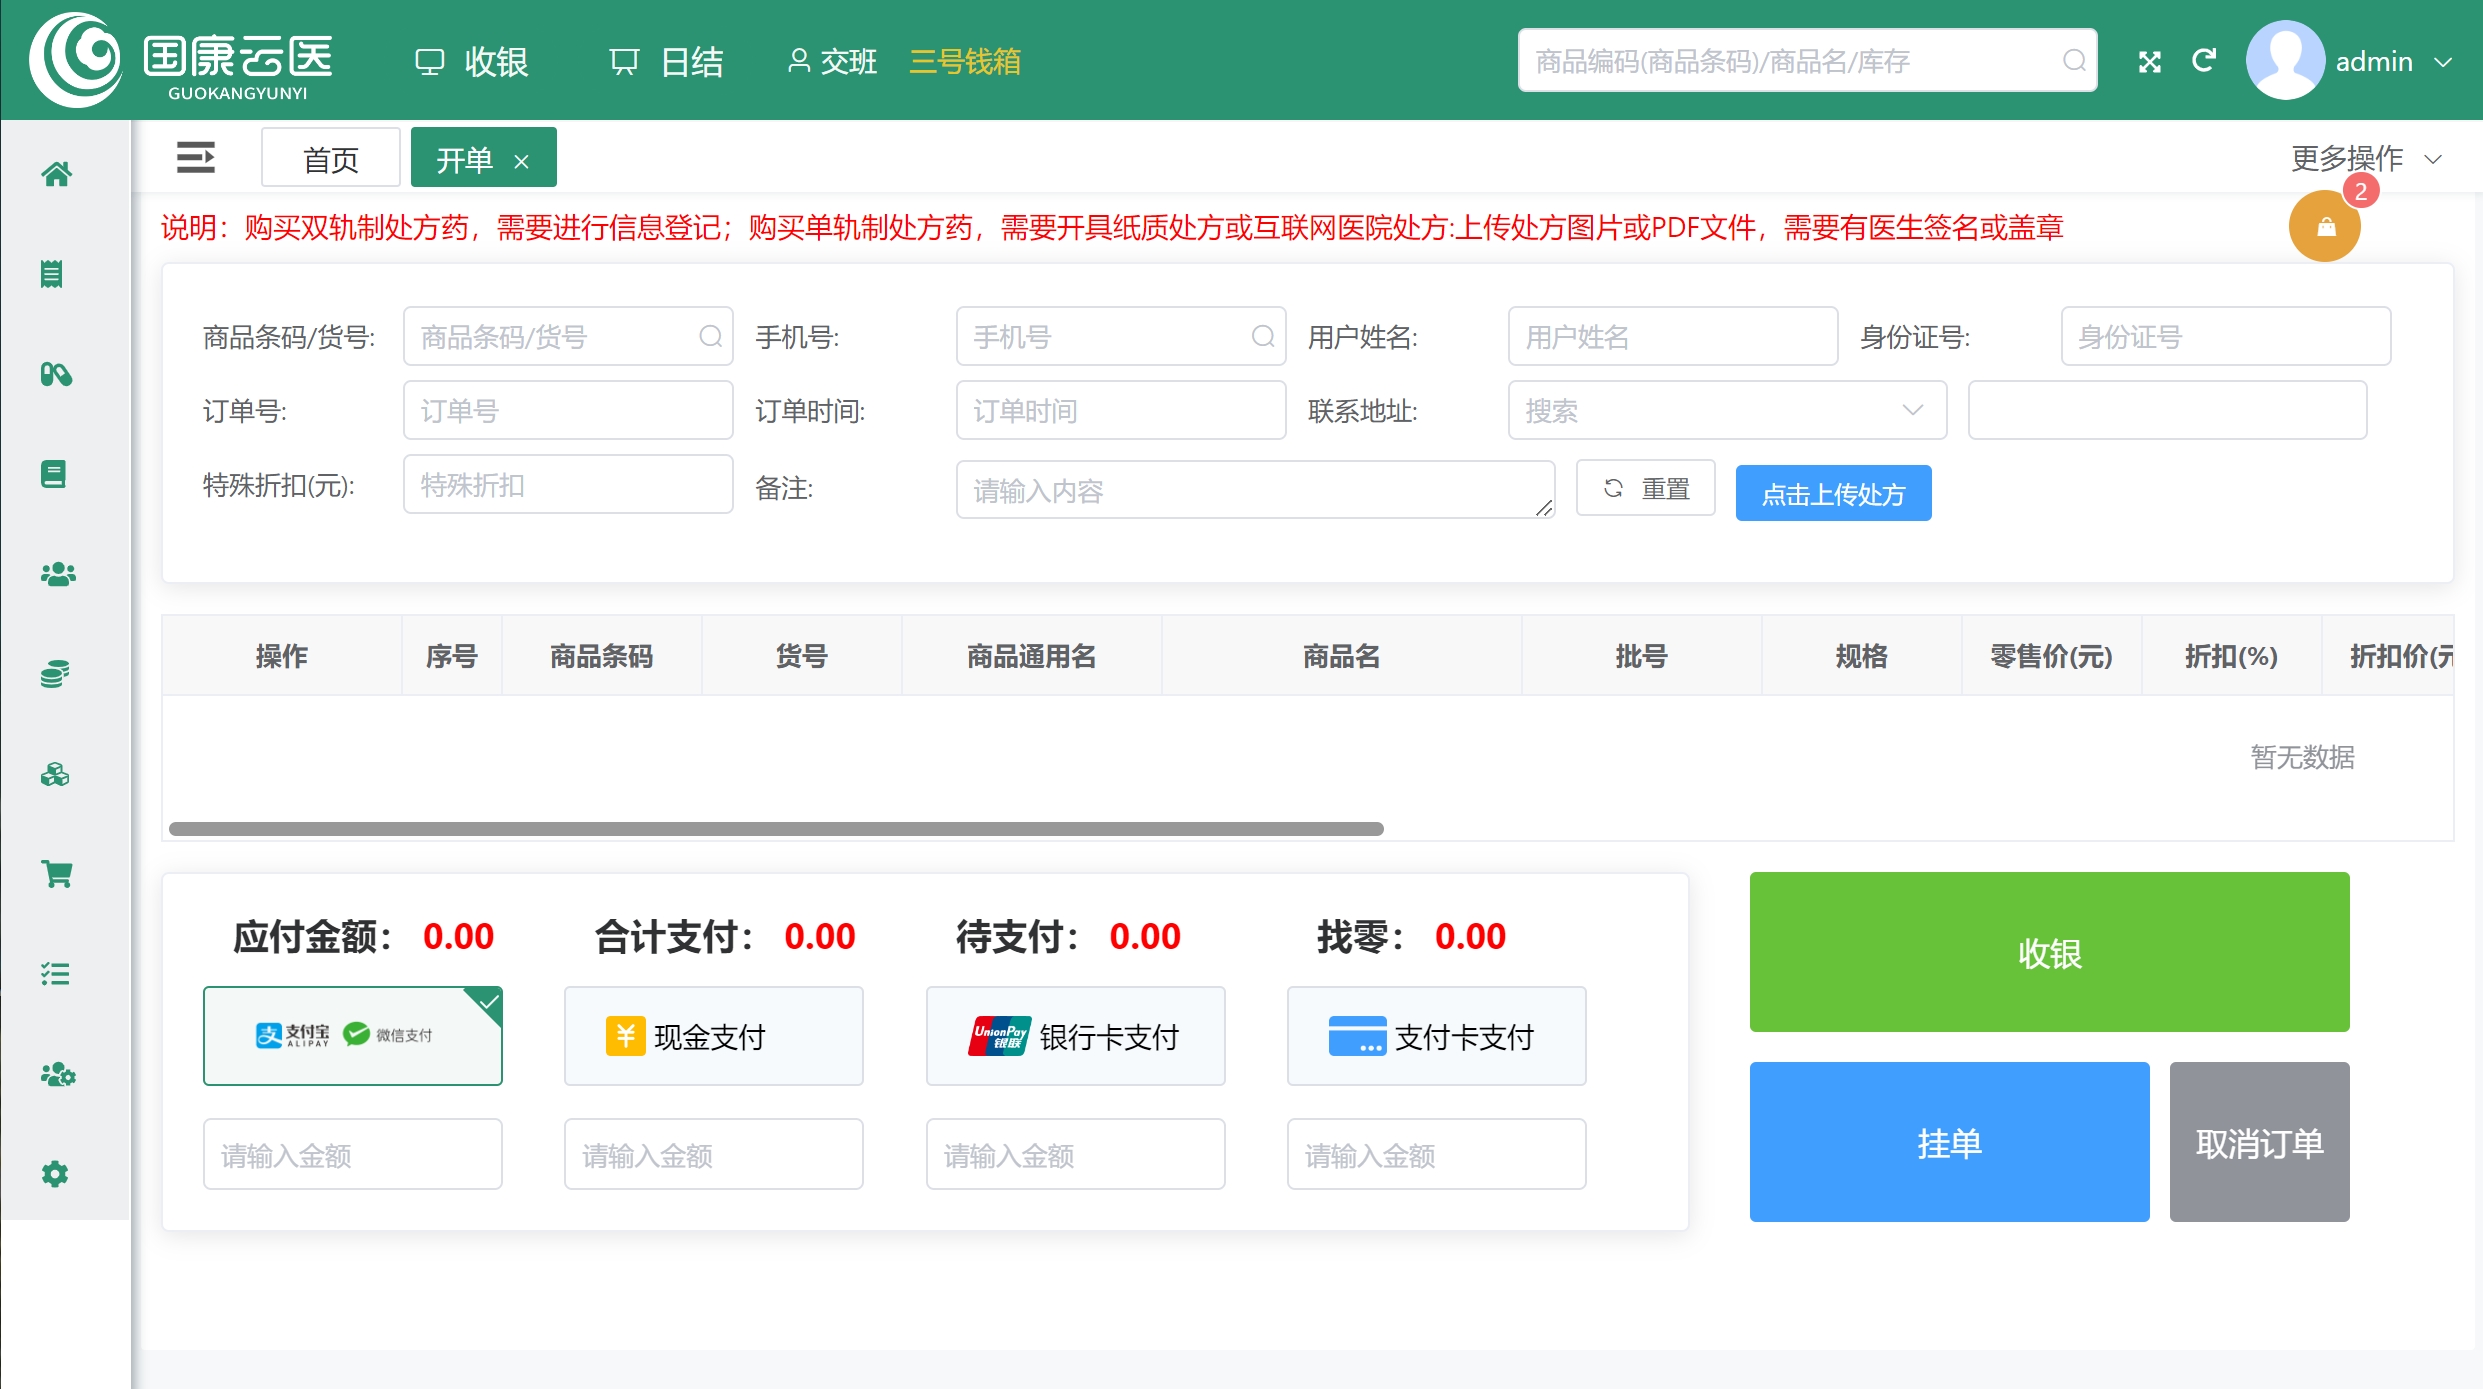2483x1389 pixels.
Task: Click the shopping cart icon in sidebar
Action: (x=56, y=874)
